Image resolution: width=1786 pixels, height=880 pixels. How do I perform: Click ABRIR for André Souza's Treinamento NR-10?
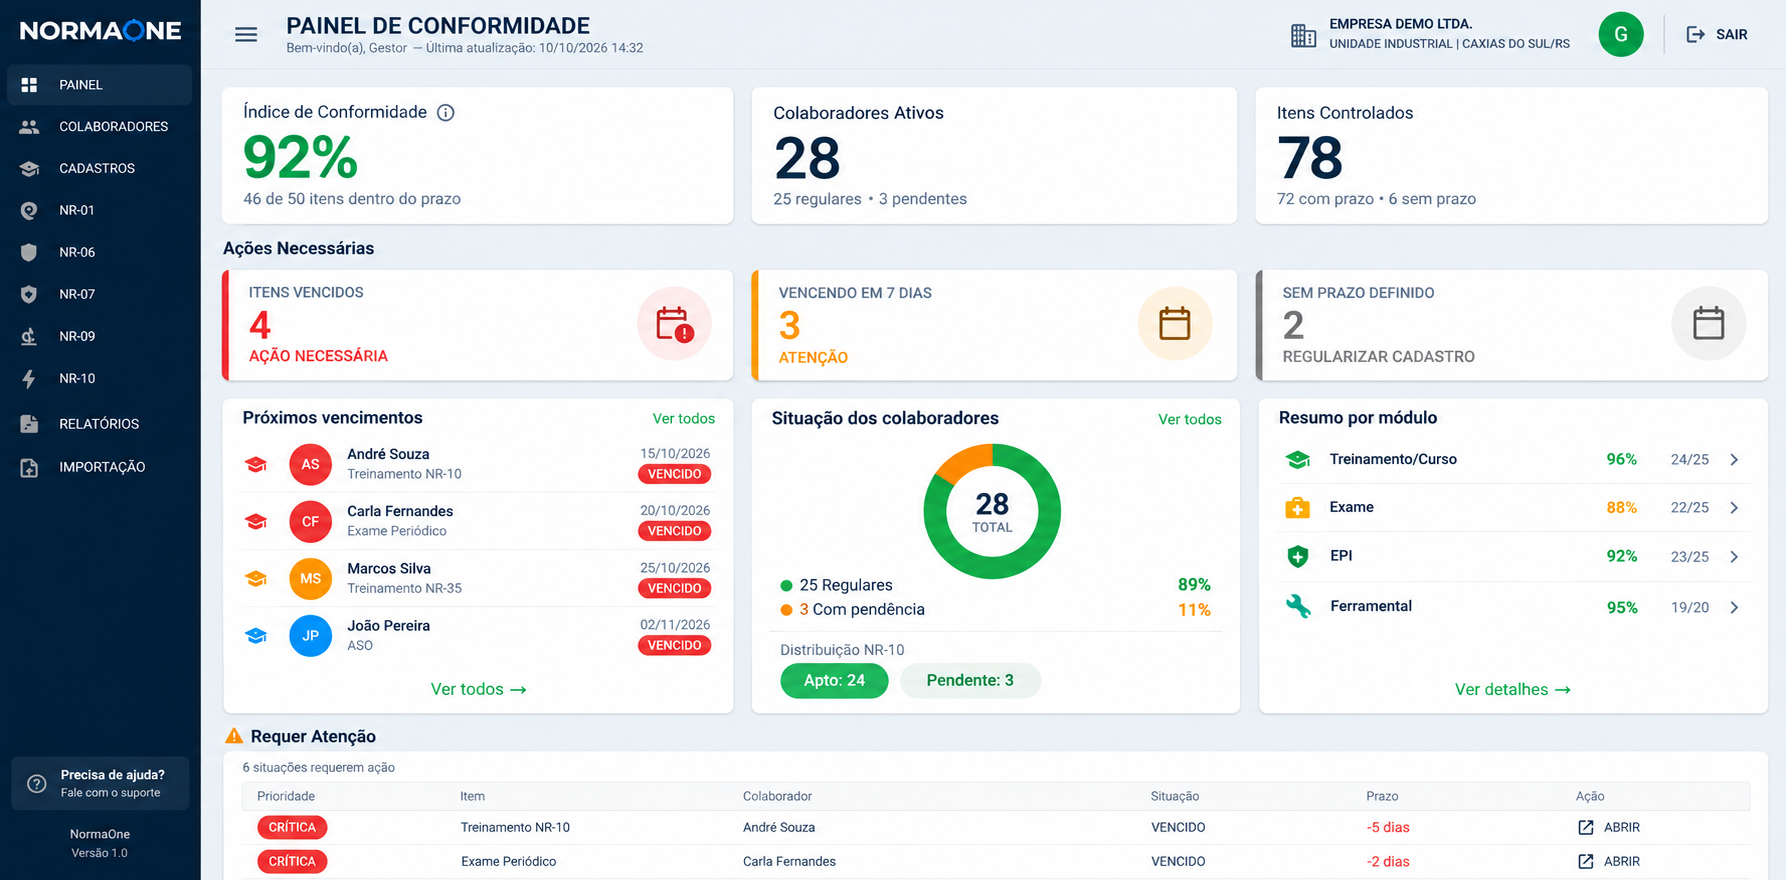point(1609,828)
